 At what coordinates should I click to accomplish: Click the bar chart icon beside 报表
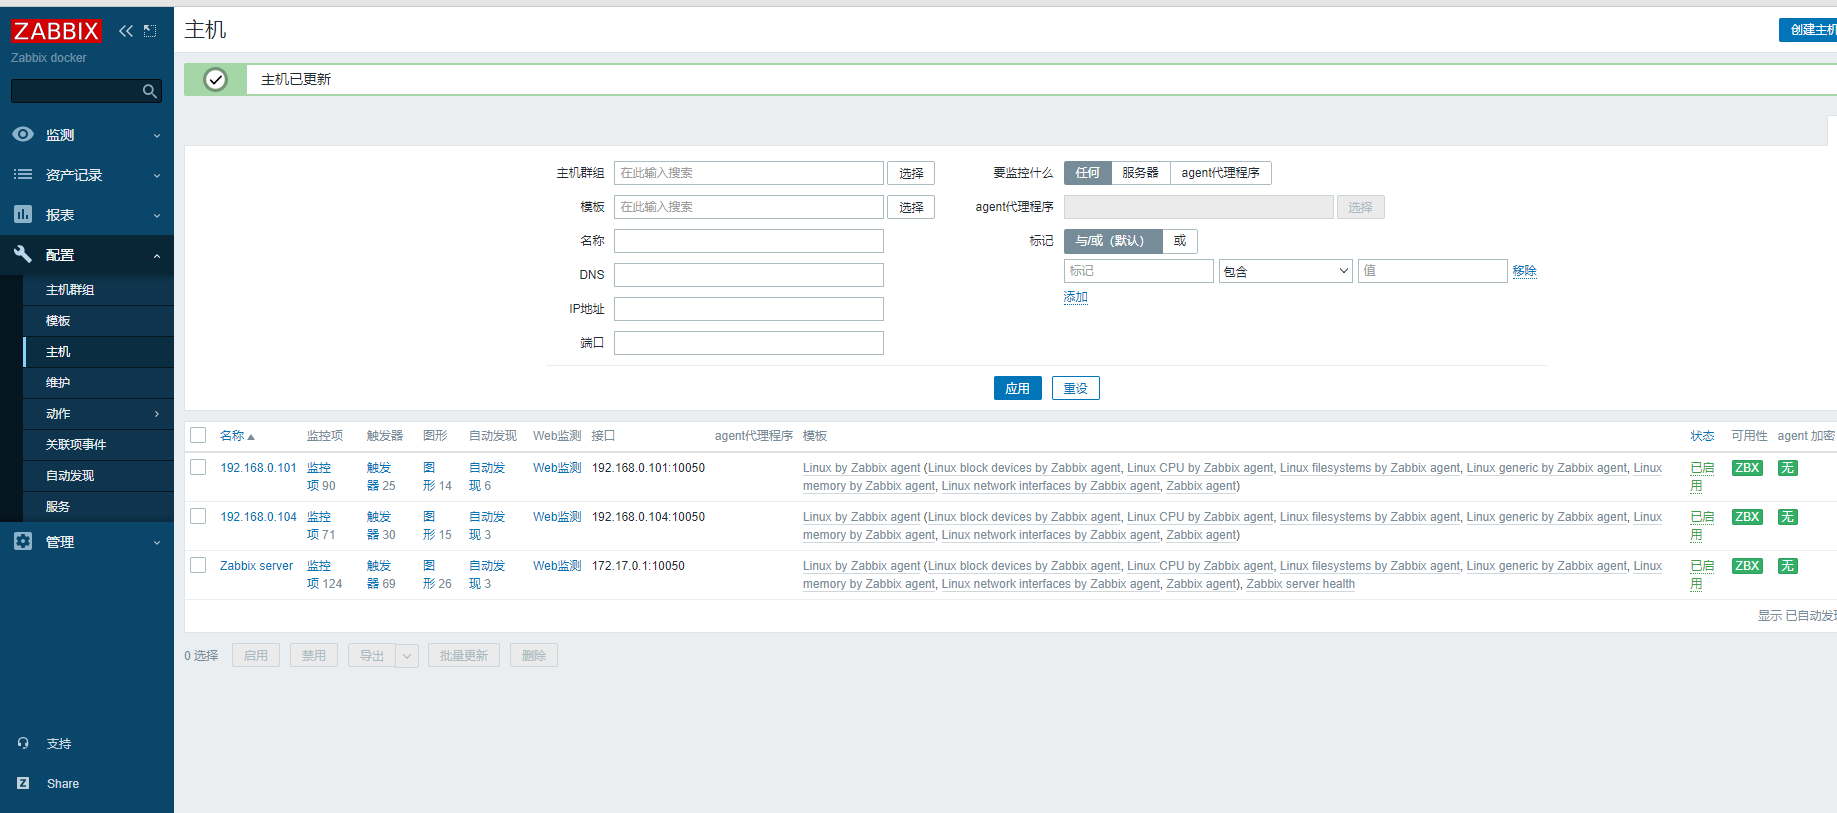(x=23, y=214)
